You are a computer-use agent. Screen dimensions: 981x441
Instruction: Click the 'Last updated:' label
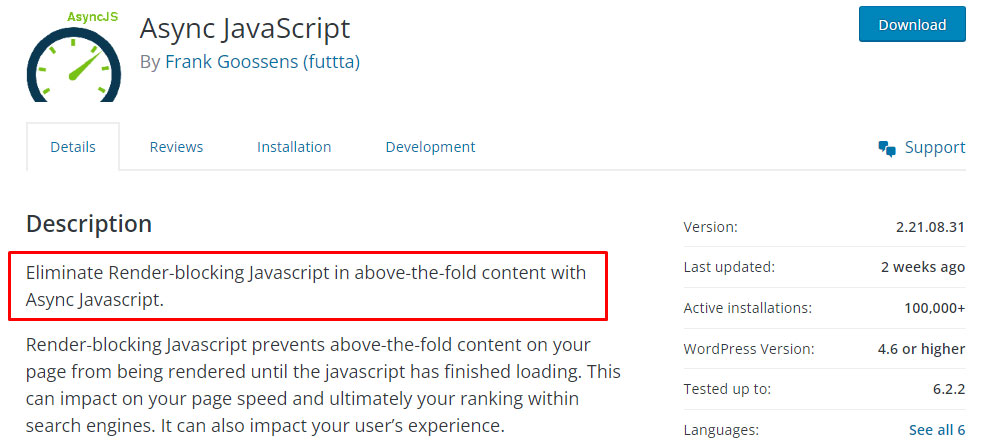(729, 267)
